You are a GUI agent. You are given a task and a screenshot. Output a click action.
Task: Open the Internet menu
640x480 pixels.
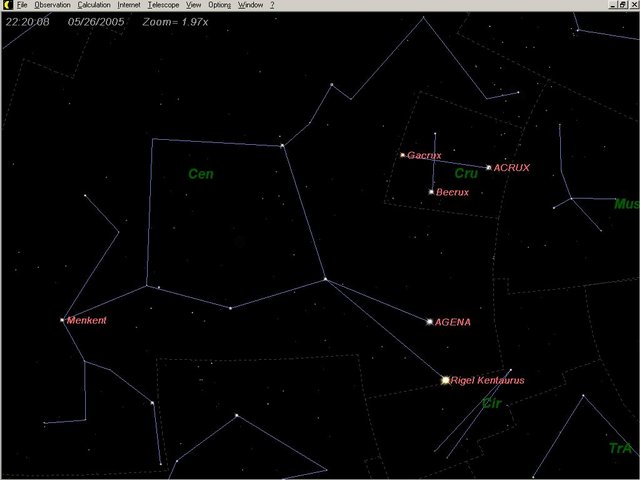(x=129, y=5)
